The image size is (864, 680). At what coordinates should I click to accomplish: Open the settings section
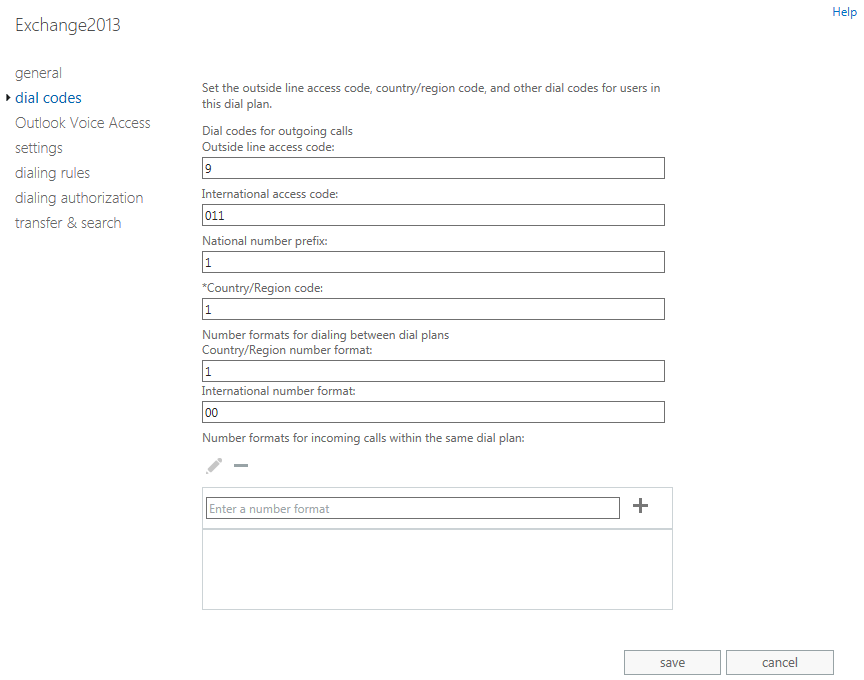pos(39,148)
